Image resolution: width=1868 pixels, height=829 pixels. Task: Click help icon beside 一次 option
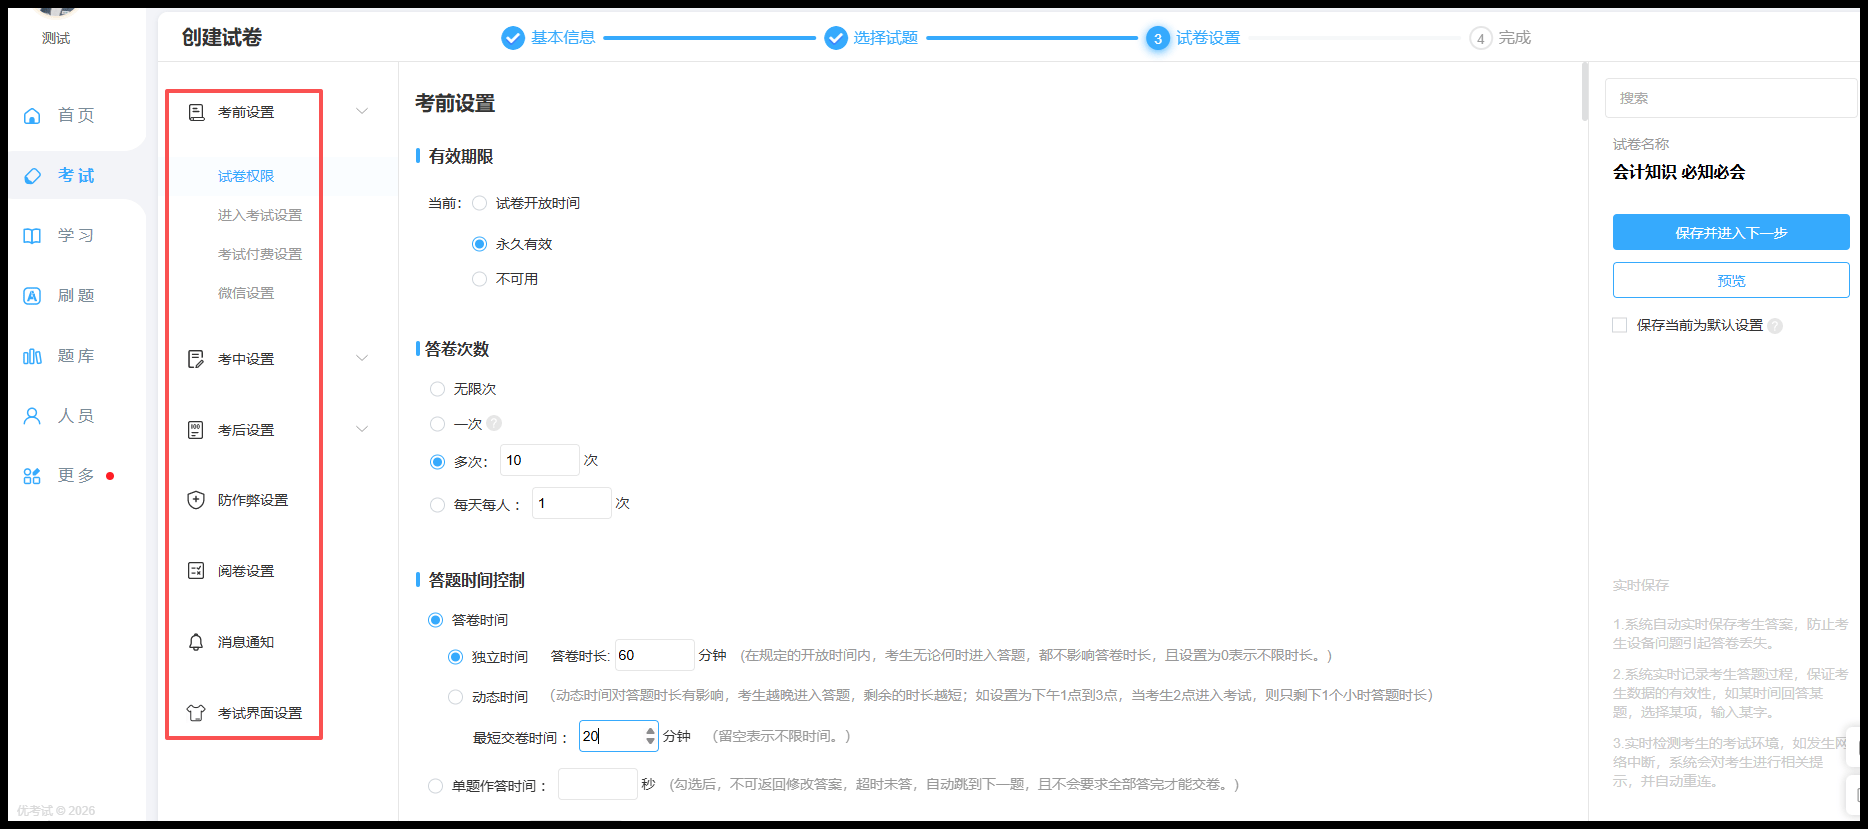tap(494, 423)
